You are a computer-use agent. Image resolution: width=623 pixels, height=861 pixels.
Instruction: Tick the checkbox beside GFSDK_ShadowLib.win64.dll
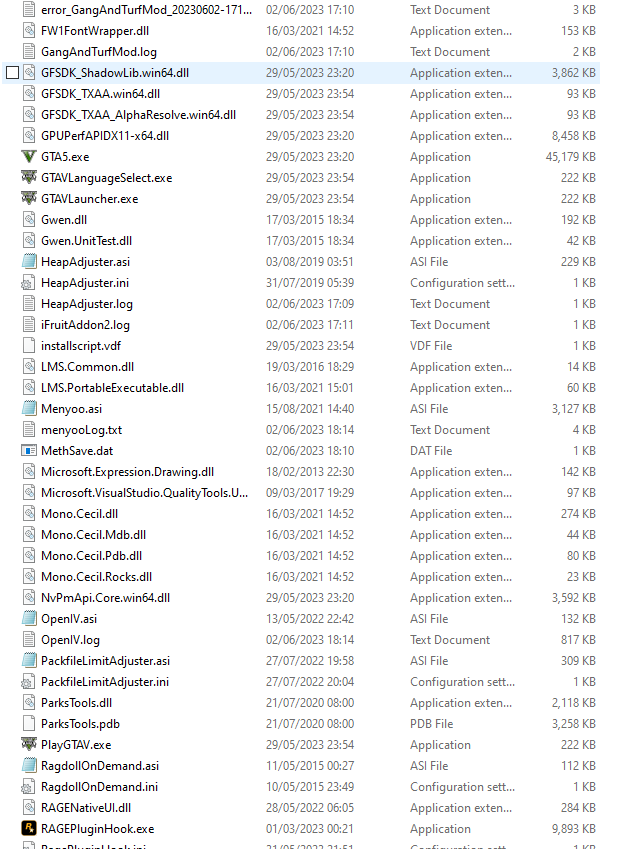click(13, 73)
